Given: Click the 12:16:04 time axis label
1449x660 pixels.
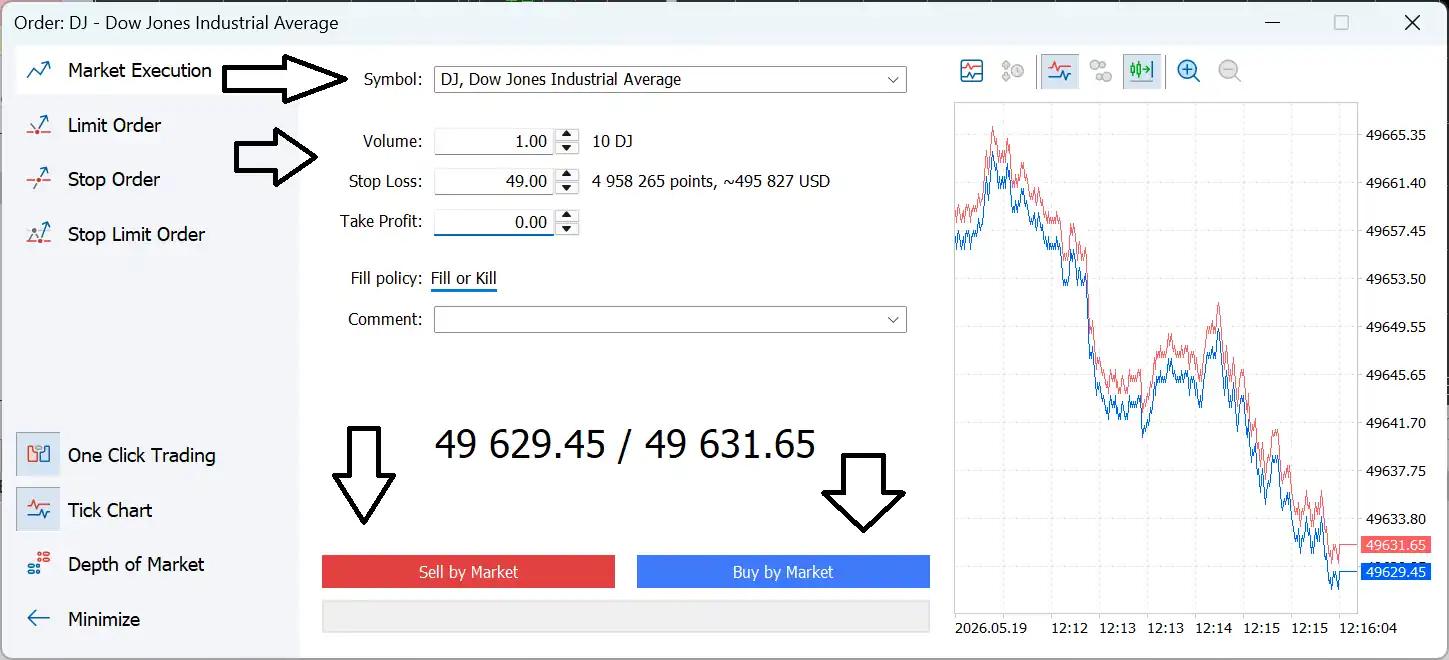Looking at the screenshot, I should [1368, 628].
